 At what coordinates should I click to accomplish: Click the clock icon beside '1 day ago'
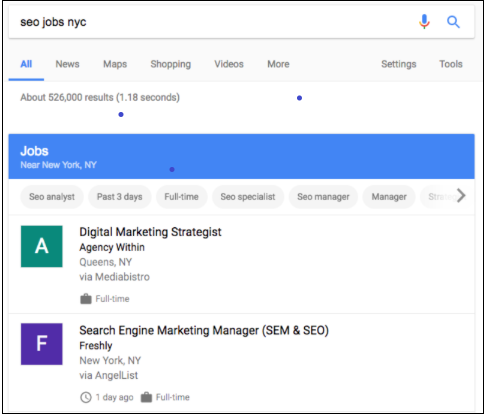point(86,397)
